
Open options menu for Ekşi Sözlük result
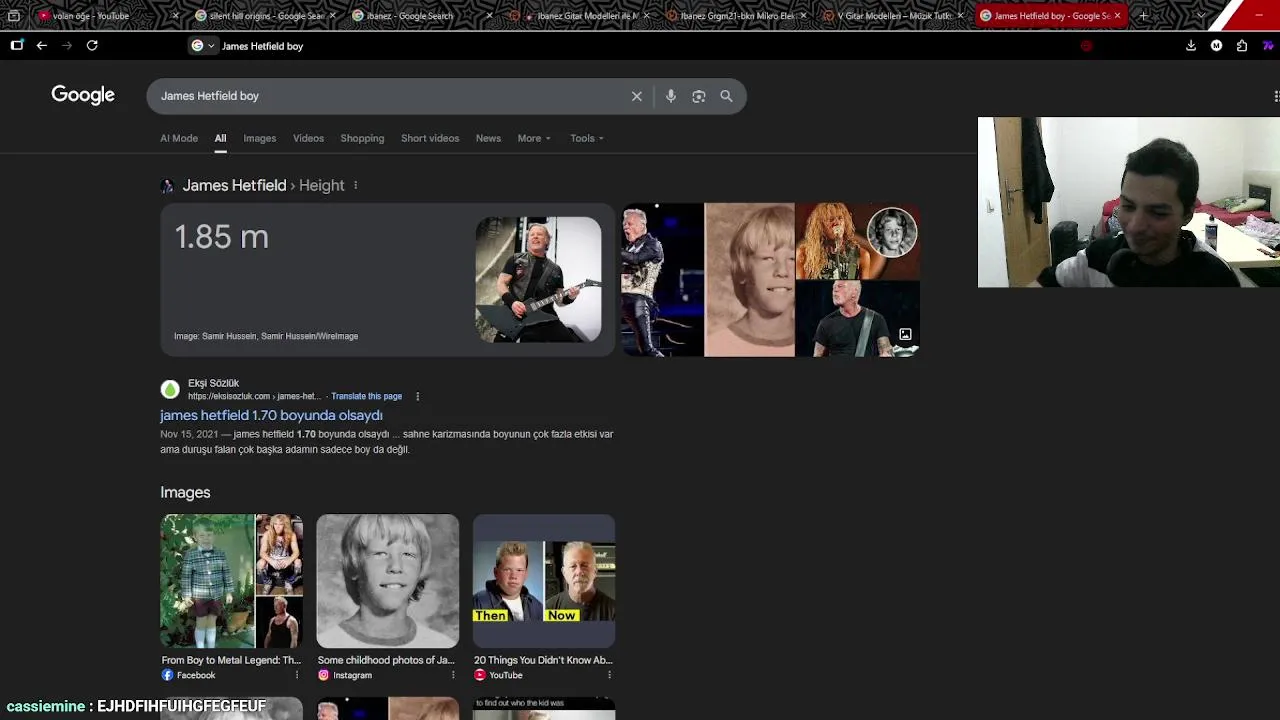417,397
